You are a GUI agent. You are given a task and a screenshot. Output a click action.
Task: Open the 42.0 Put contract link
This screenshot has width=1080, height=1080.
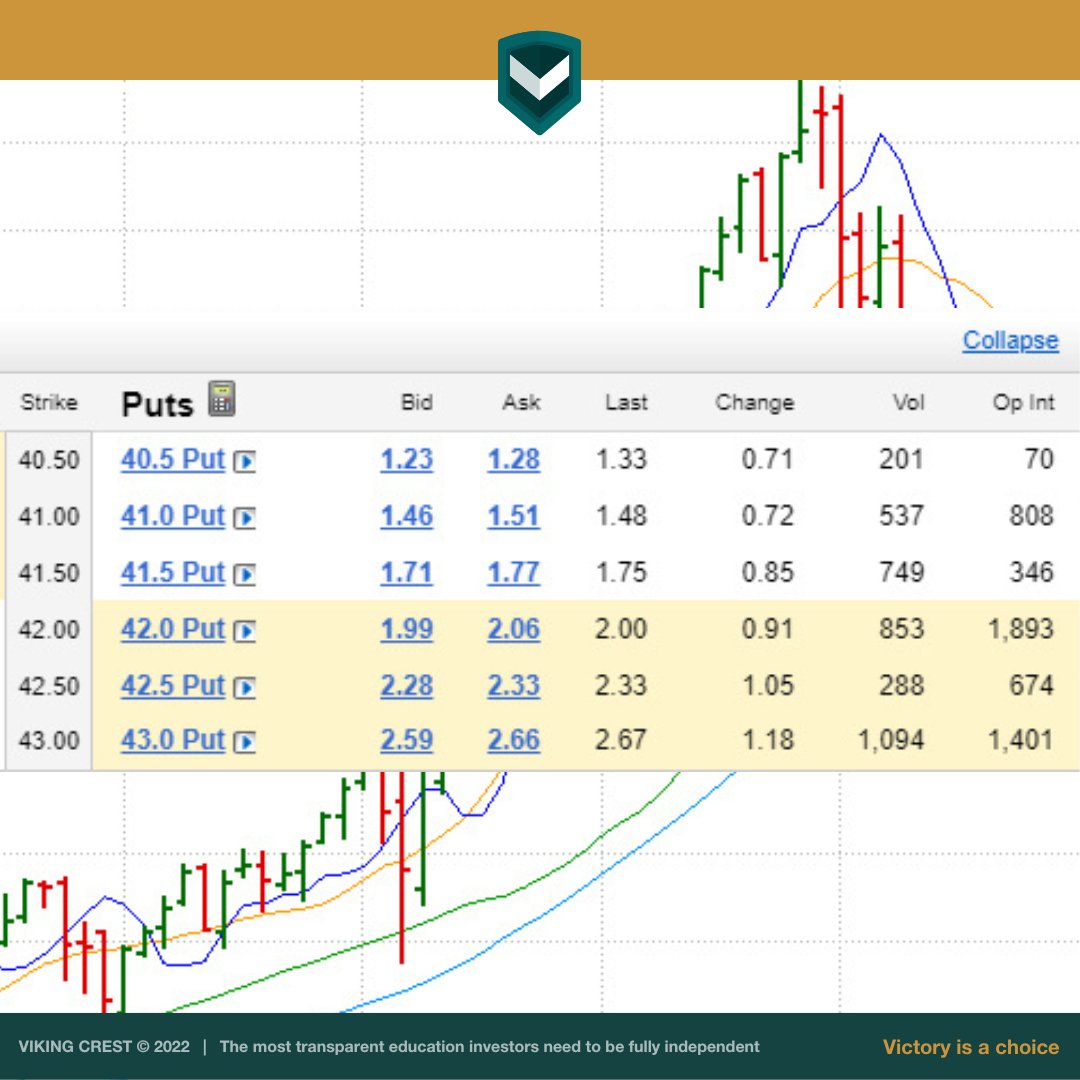(173, 629)
